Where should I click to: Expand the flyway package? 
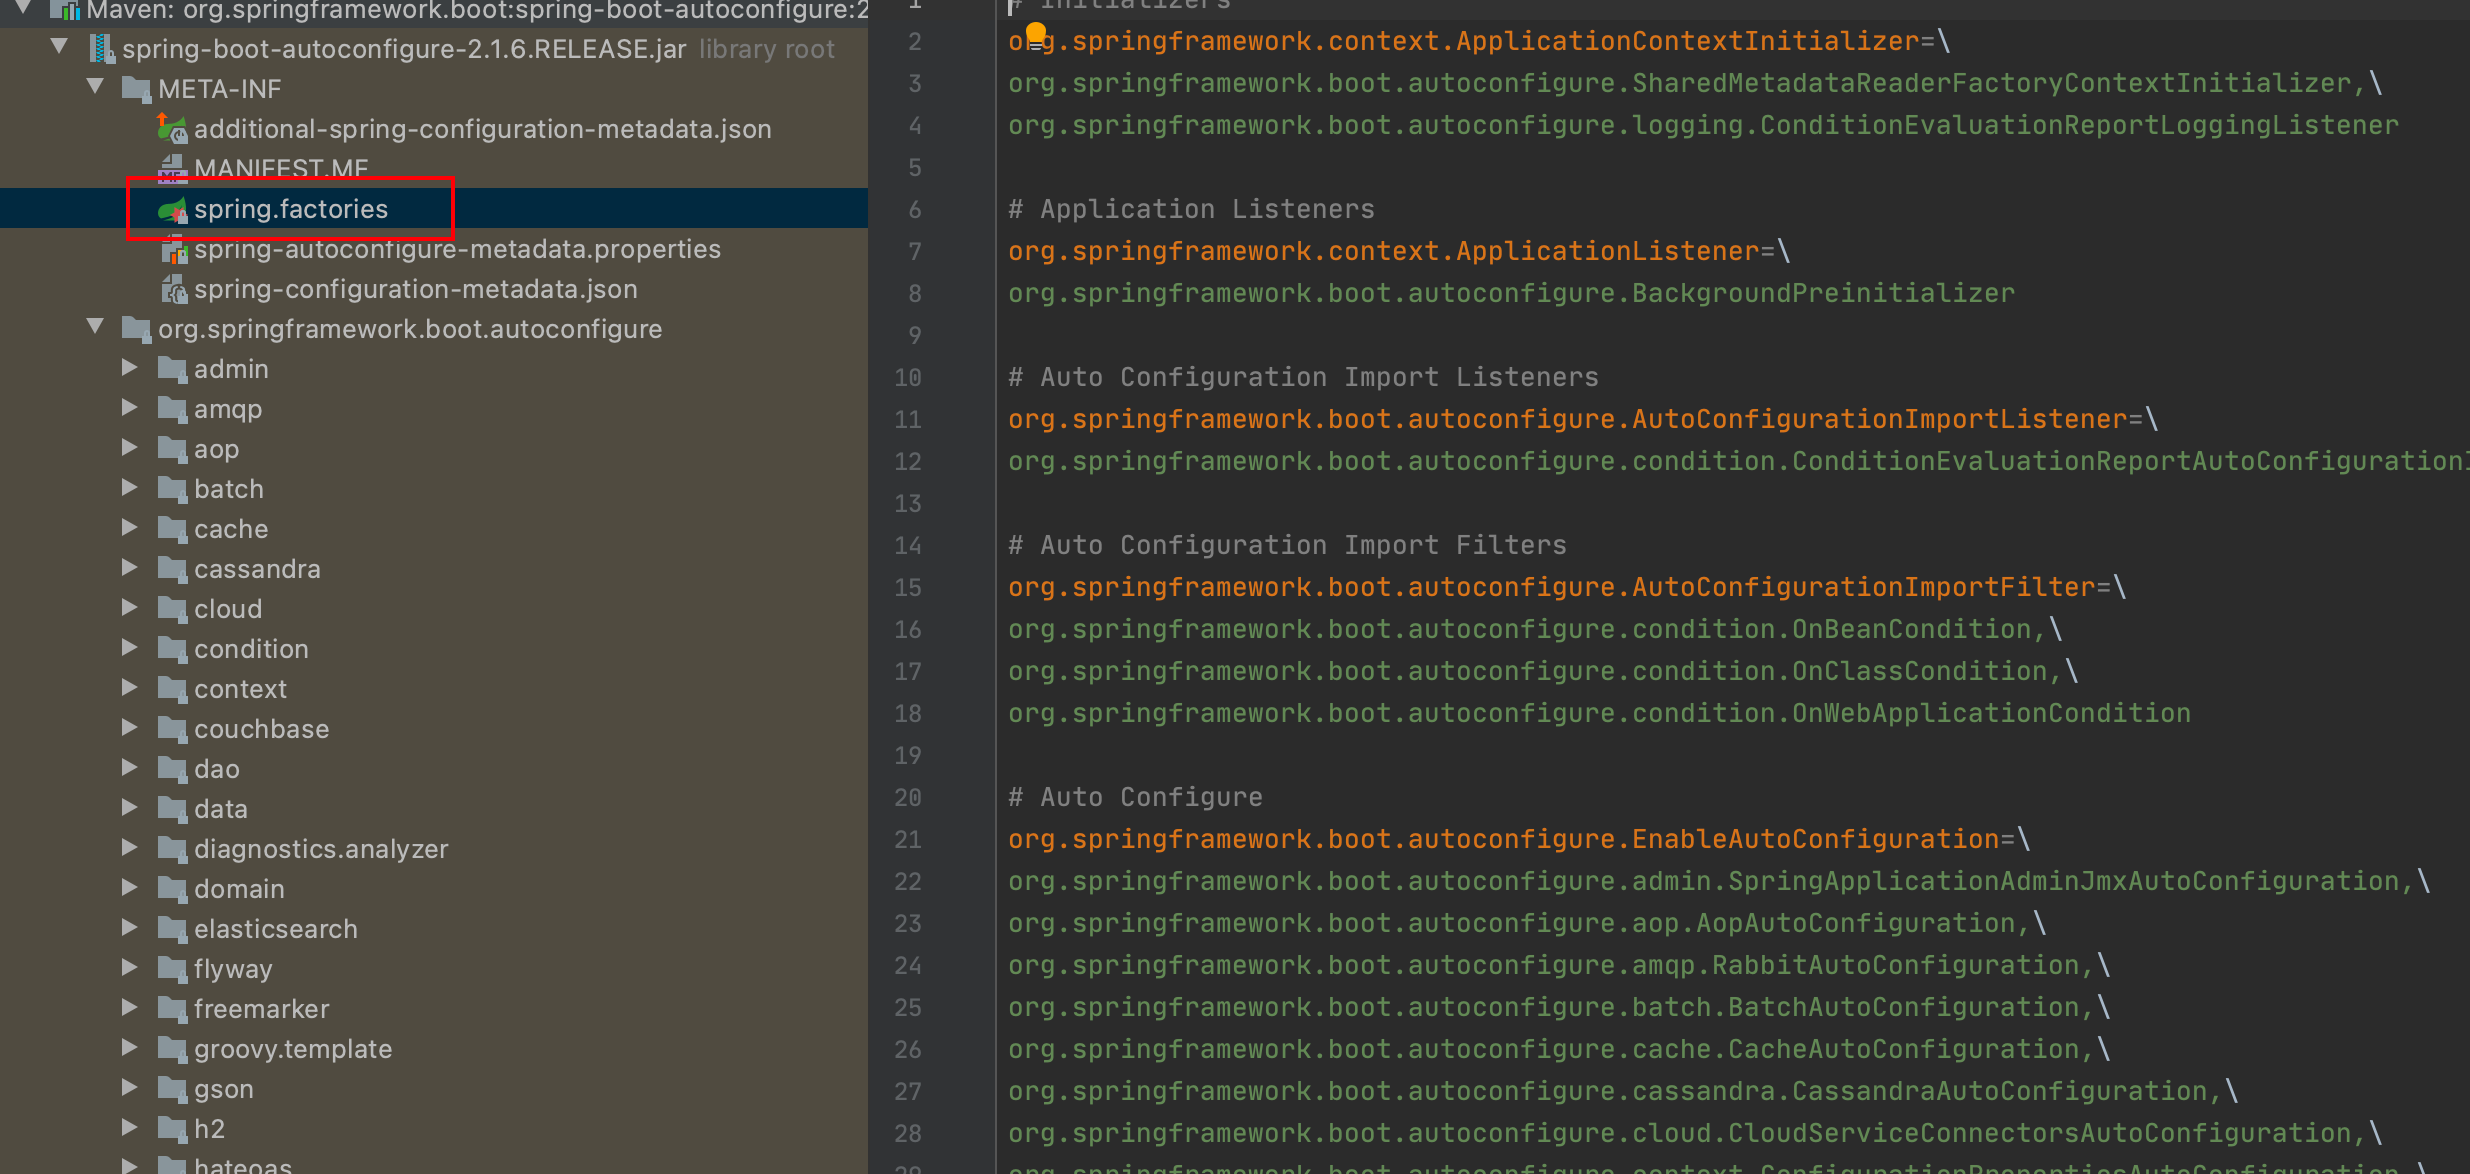(129, 967)
